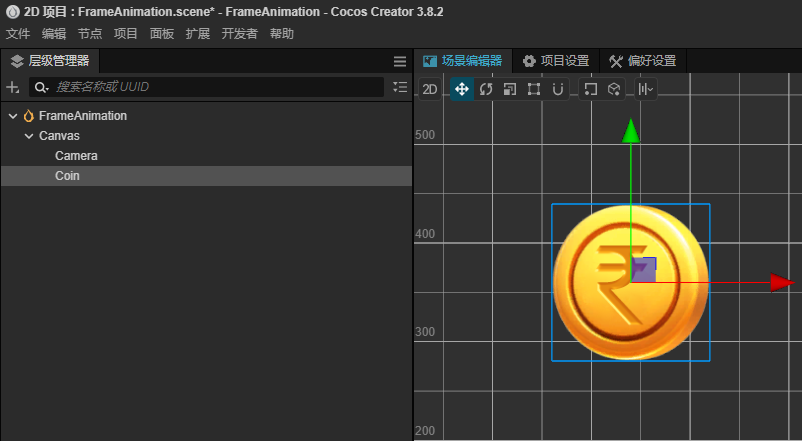Toggle local/global coordinate cube icon

point(614,90)
